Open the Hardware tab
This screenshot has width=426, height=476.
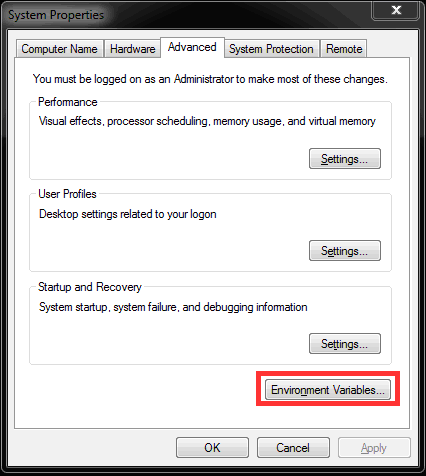[132, 49]
